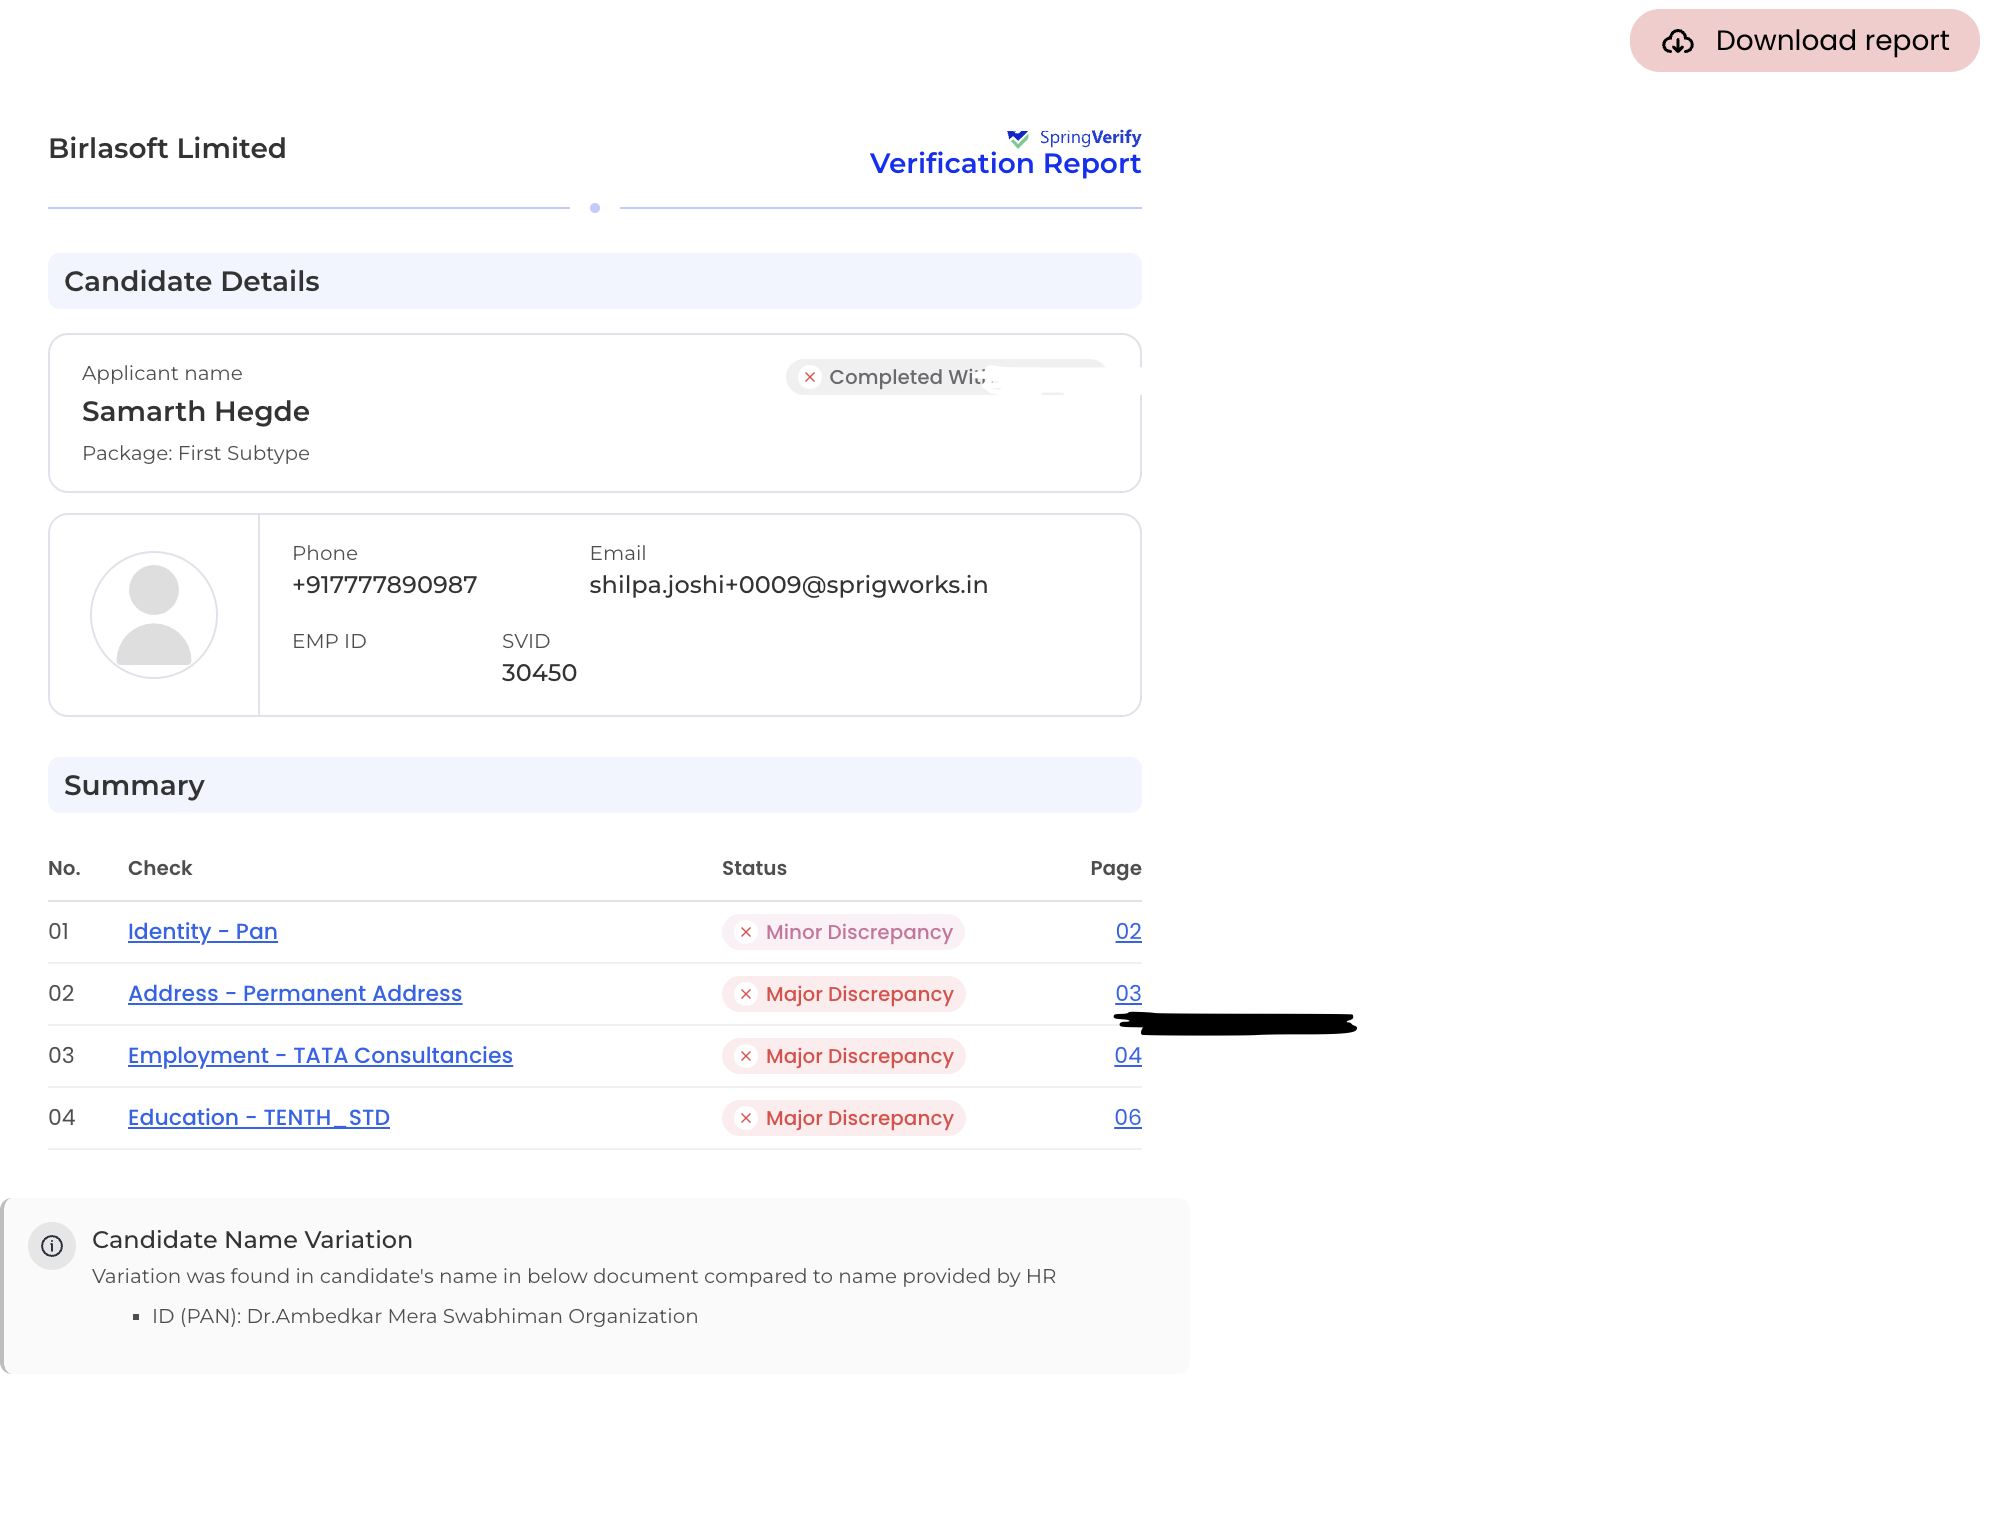
Task: Click X icon on TENTH_STD status badge
Action: 746,1118
